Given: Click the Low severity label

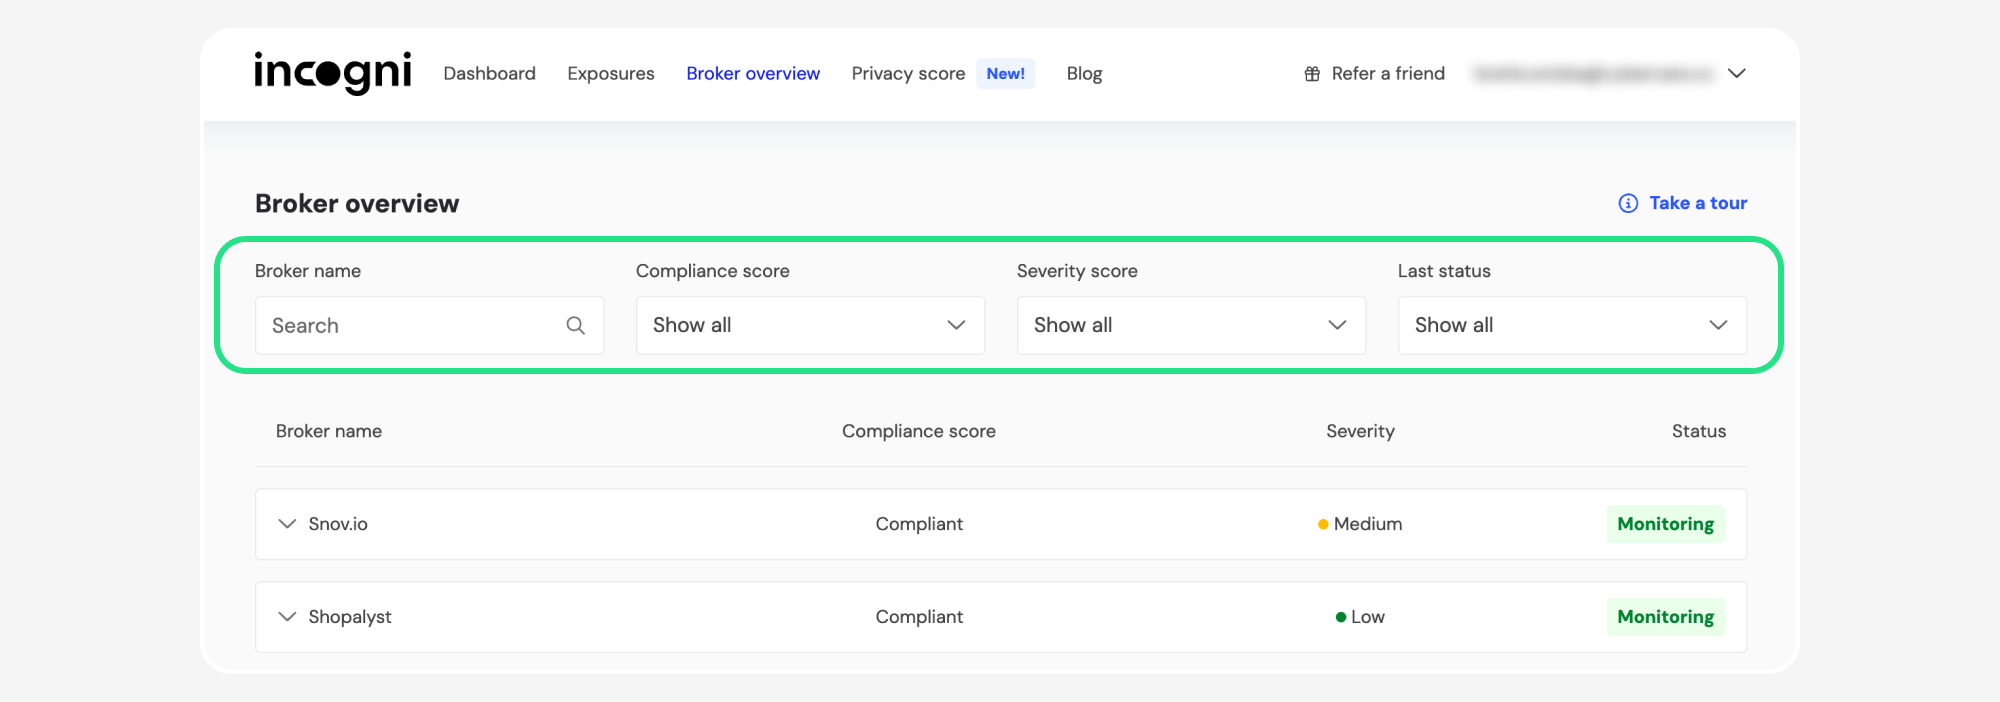Looking at the screenshot, I should [x=1367, y=617].
